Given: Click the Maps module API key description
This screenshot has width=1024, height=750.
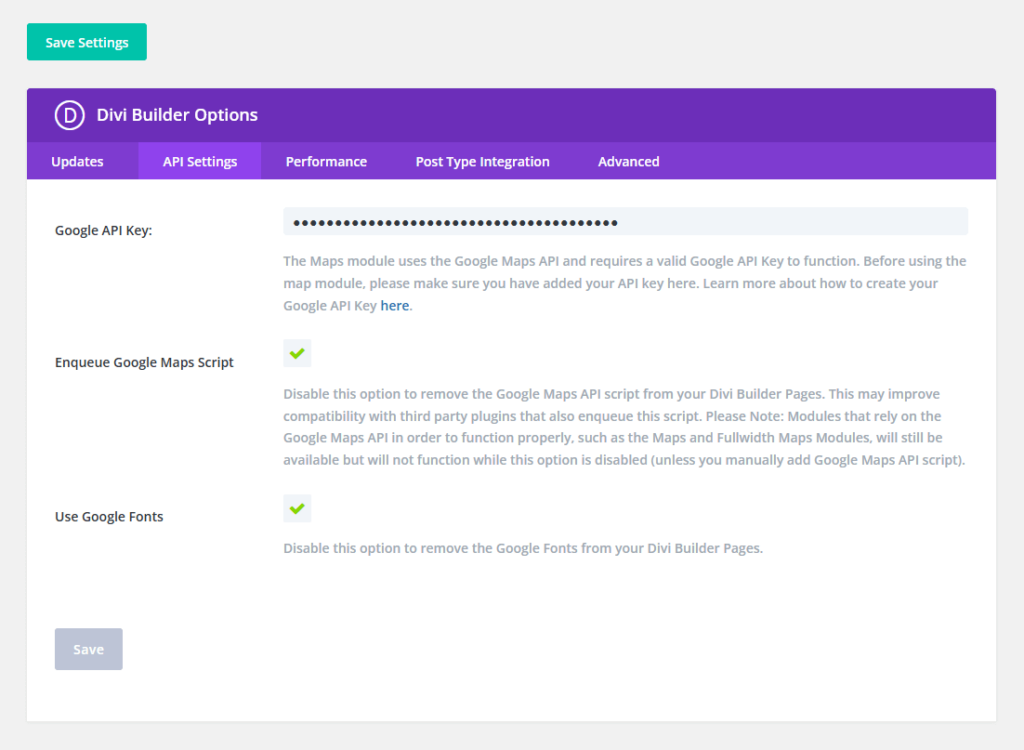Looking at the screenshot, I should (x=625, y=284).
